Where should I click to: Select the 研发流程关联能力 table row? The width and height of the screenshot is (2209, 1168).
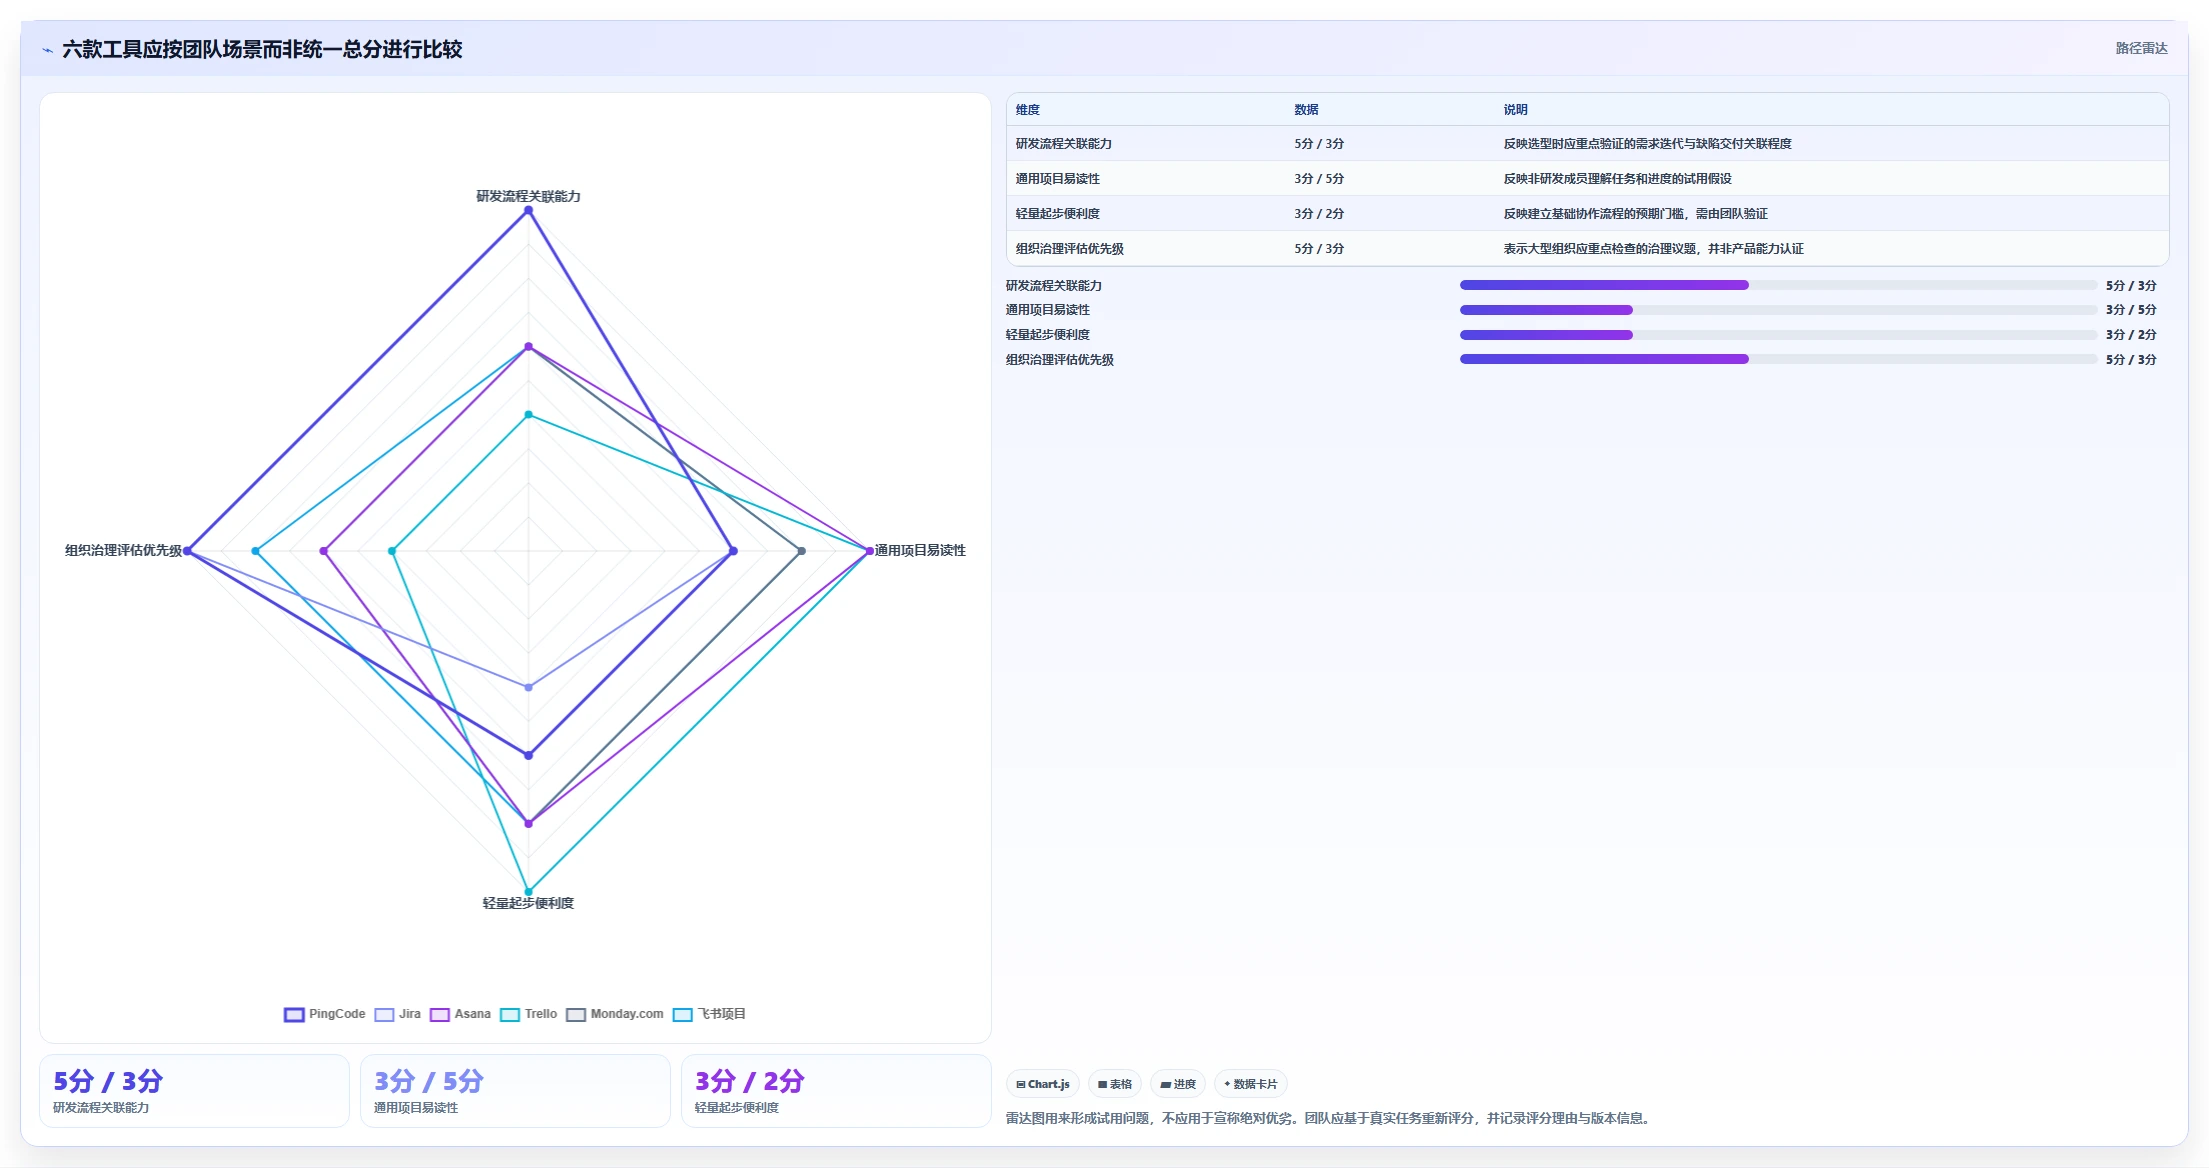click(1587, 144)
